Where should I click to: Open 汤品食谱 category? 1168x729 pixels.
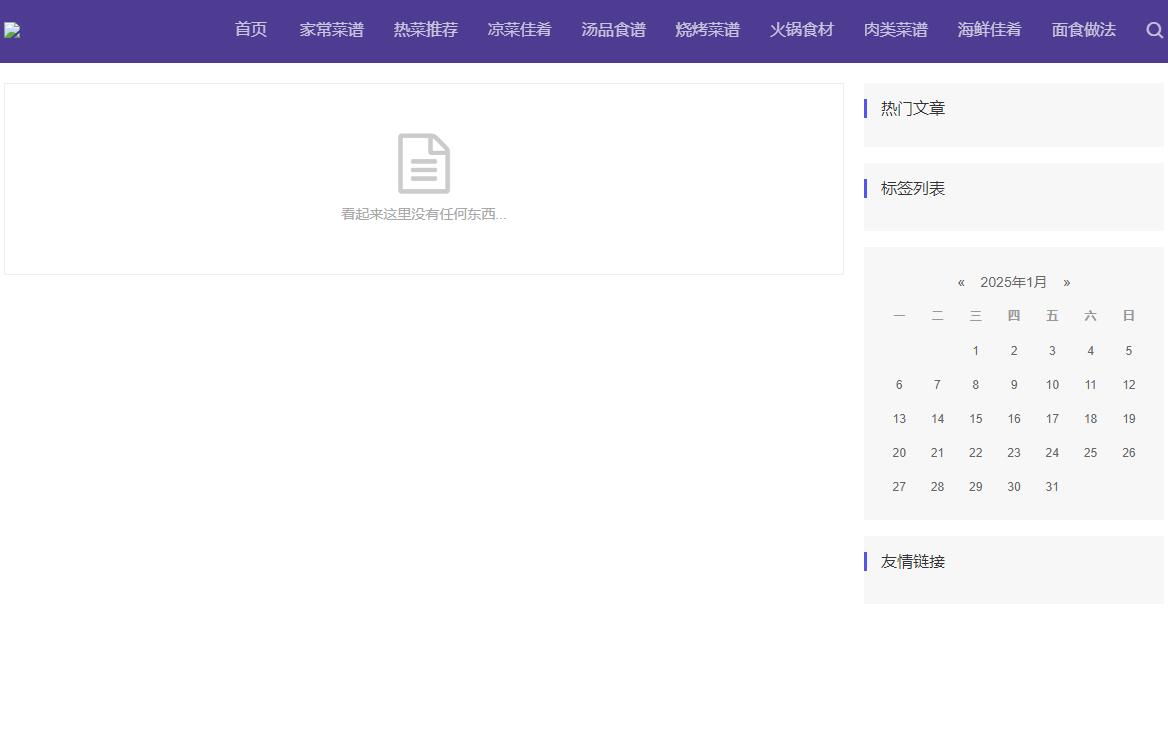tap(613, 30)
